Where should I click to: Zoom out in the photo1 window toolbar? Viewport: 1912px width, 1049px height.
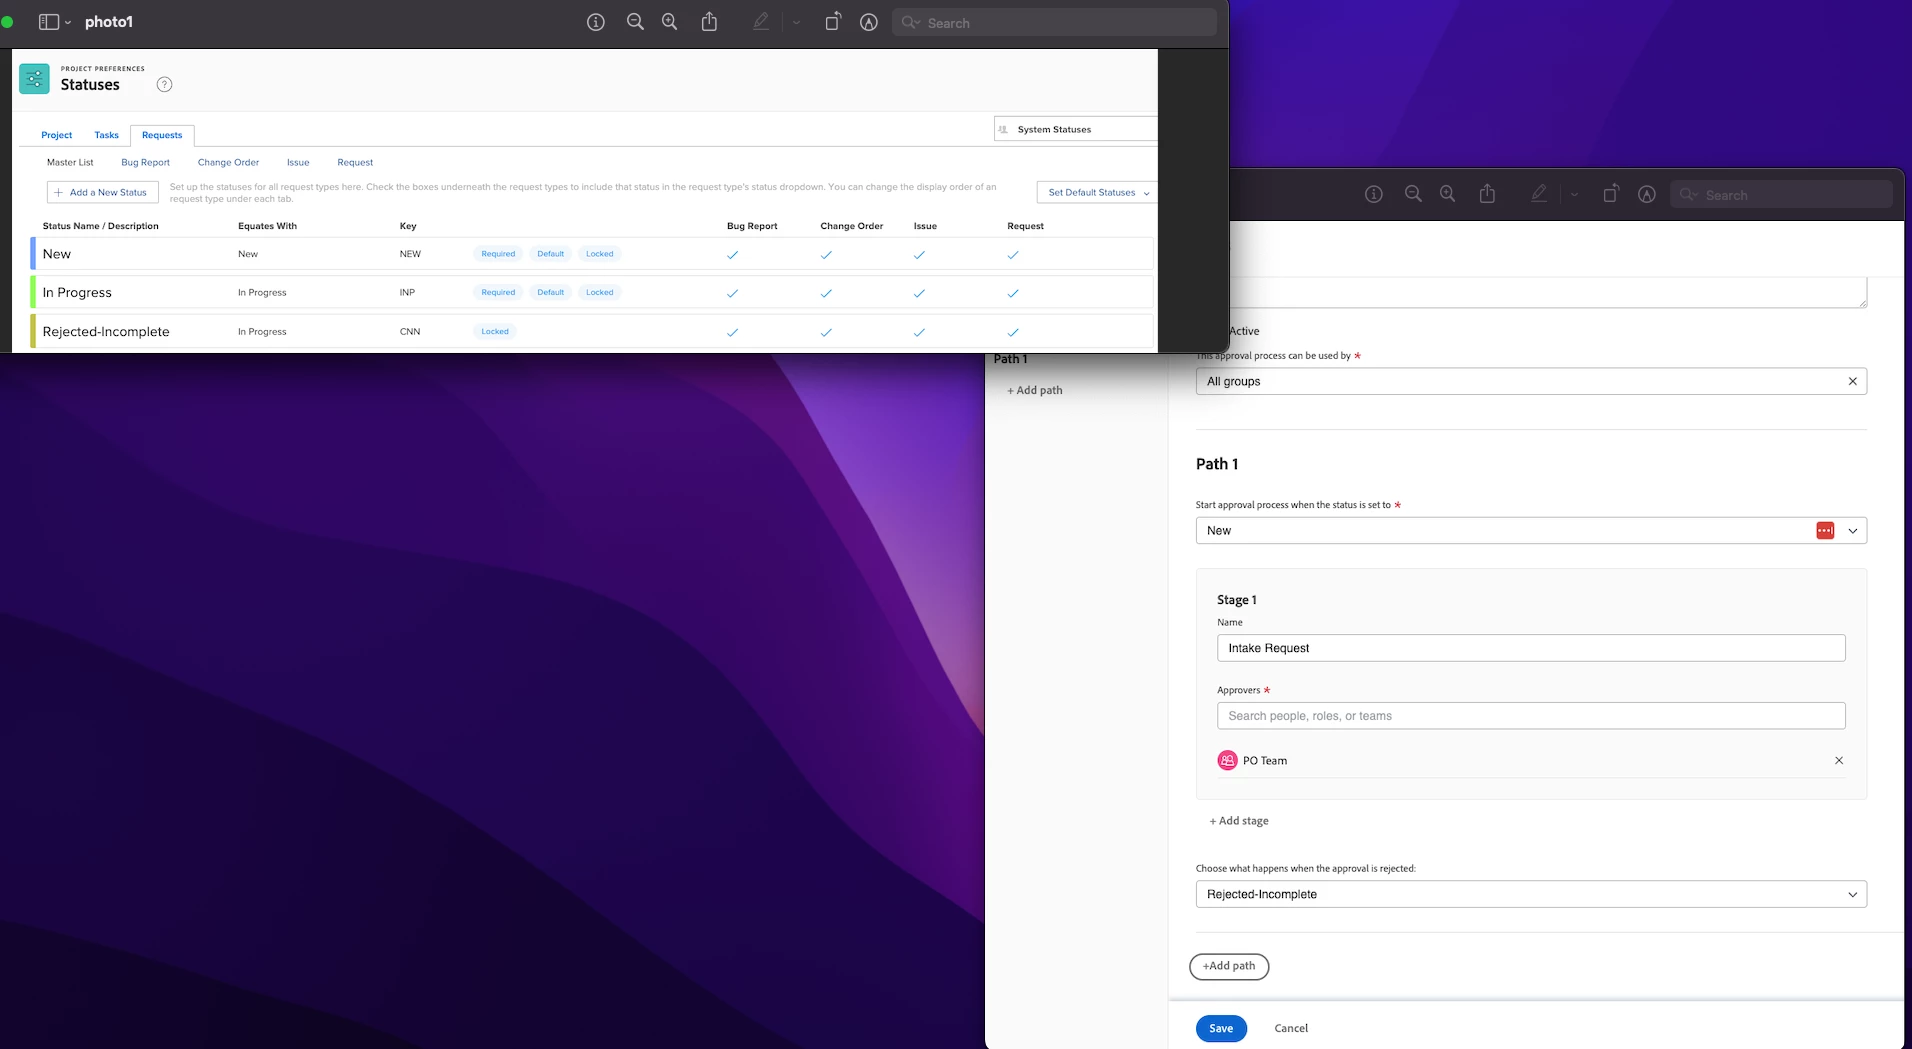pyautogui.click(x=635, y=22)
